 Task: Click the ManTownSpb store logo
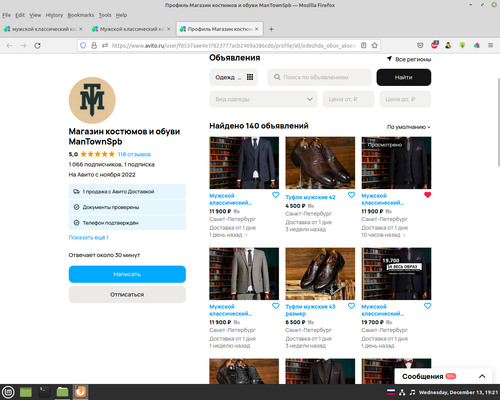92,100
